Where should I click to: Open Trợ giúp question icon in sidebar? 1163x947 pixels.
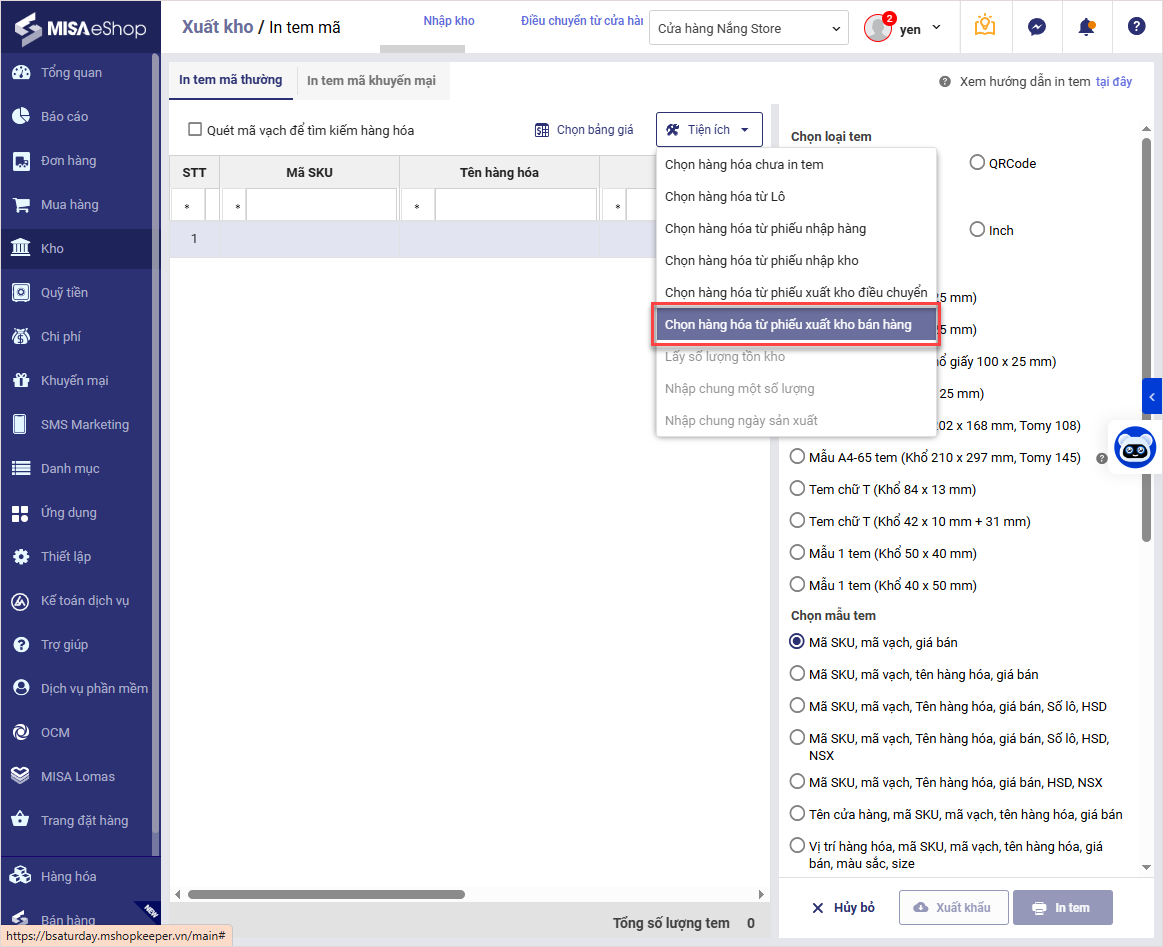coord(21,644)
